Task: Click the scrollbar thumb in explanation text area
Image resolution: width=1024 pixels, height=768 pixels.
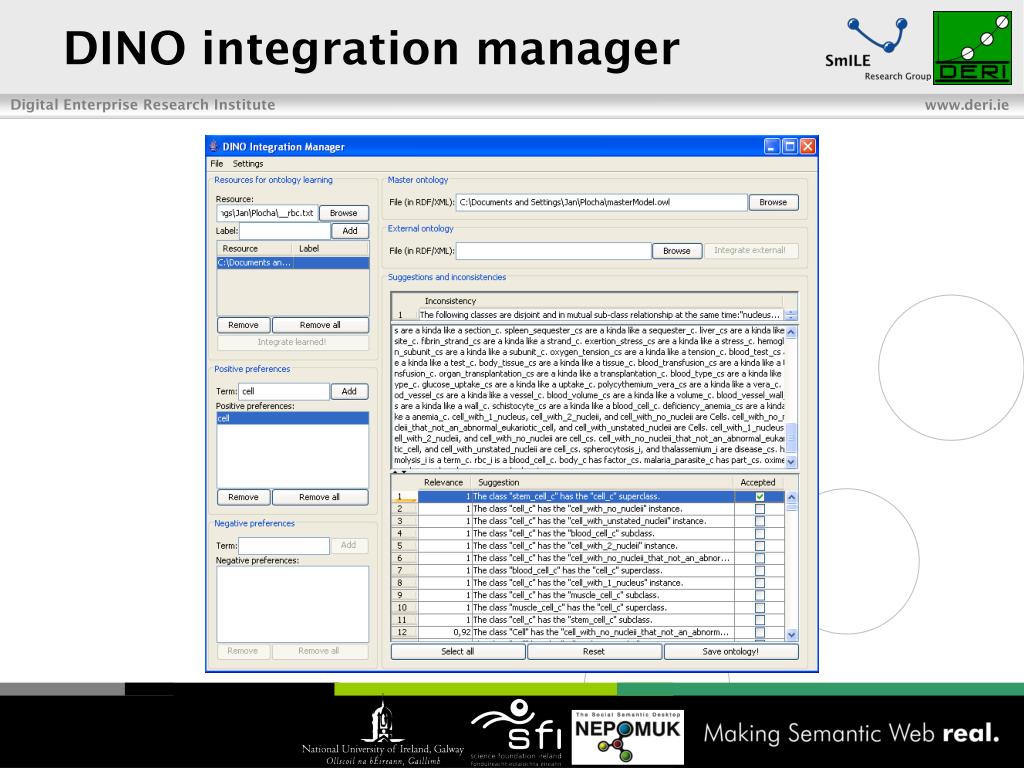Action: [792, 438]
